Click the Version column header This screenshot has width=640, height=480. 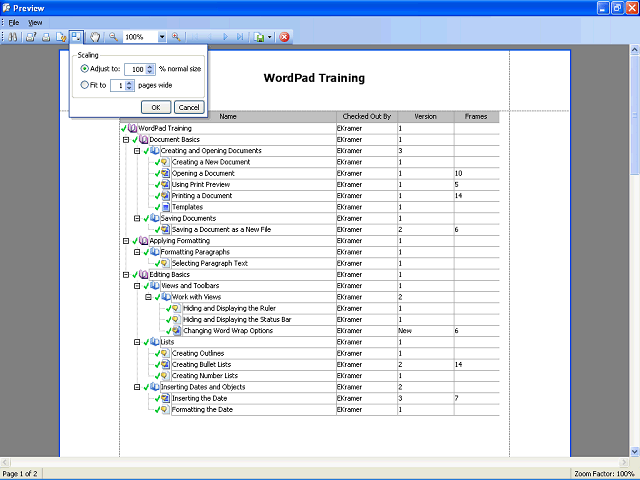click(425, 117)
